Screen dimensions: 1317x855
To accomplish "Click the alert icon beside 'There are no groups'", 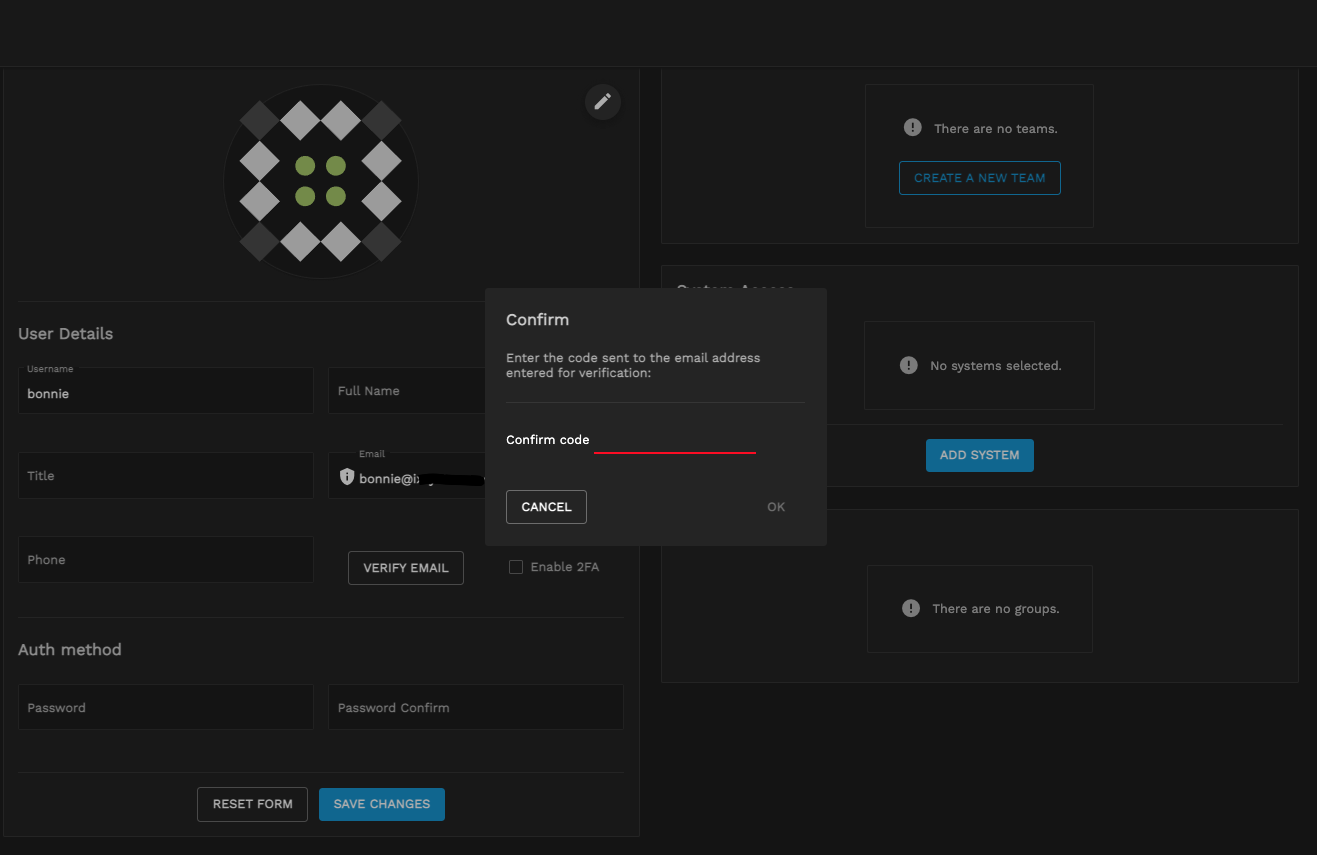I will pos(910,608).
